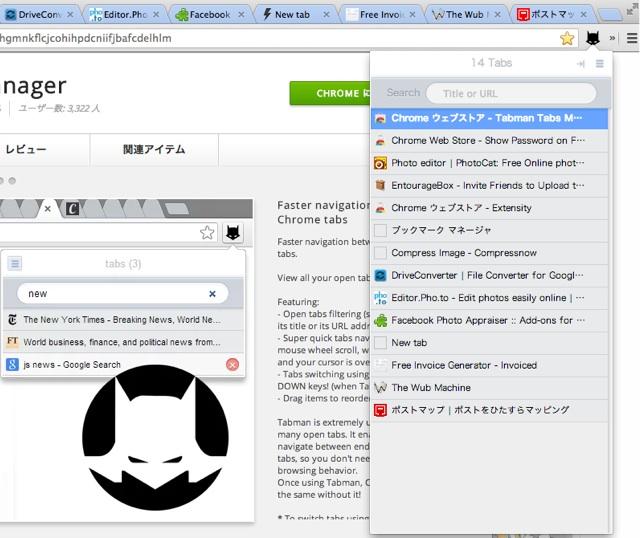
Task: Select Chrome ウェブストア - Extensity row
Action: (489, 208)
